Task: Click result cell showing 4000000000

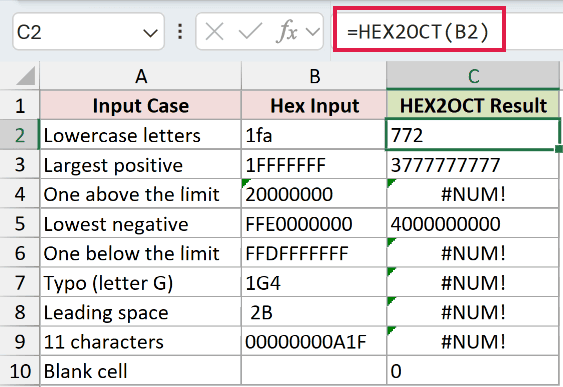Action: click(x=473, y=223)
